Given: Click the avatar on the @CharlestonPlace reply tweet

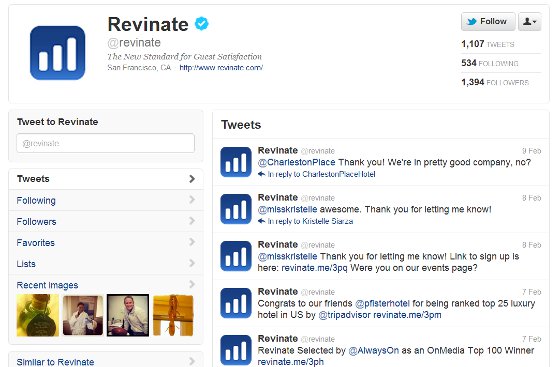Looking at the screenshot, I should coord(236,162).
